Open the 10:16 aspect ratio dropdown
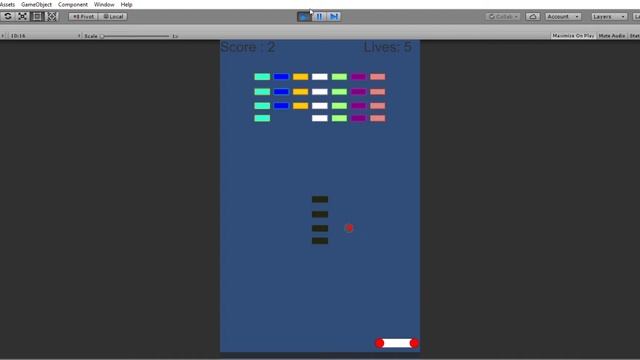This screenshot has height=360, width=640. click(44, 36)
